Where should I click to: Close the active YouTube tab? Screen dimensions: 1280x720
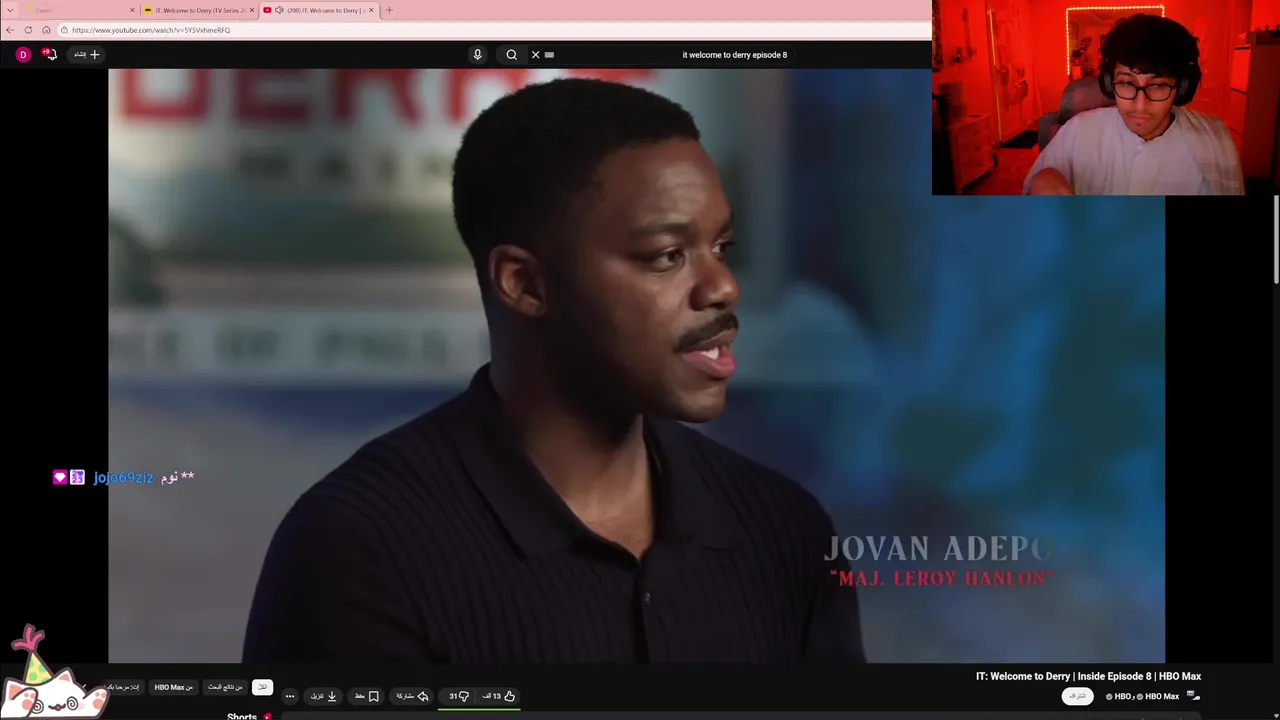(x=371, y=10)
